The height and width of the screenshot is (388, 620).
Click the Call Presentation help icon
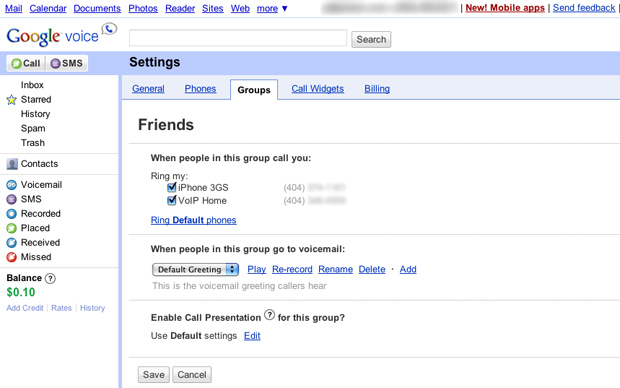(269, 315)
